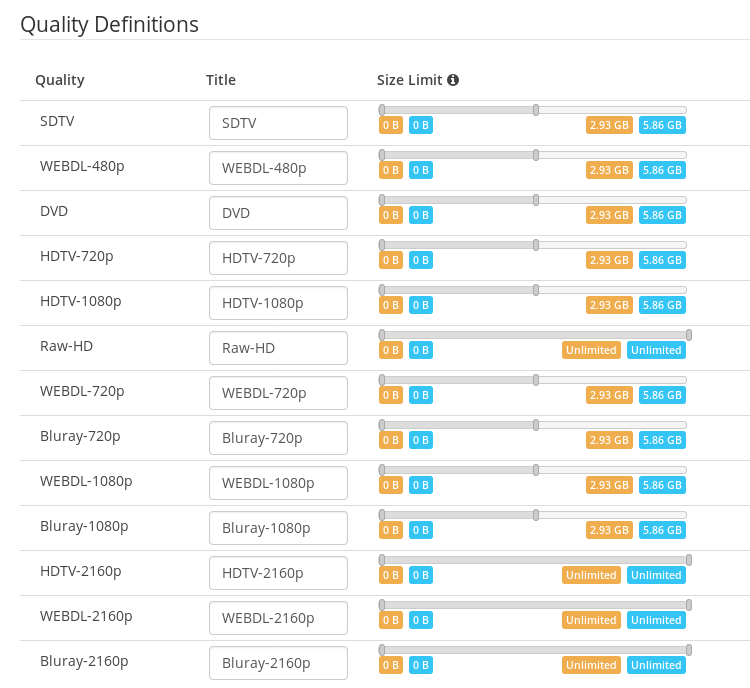
Task: Edit the HDTV-2160p title field
Action: [278, 573]
